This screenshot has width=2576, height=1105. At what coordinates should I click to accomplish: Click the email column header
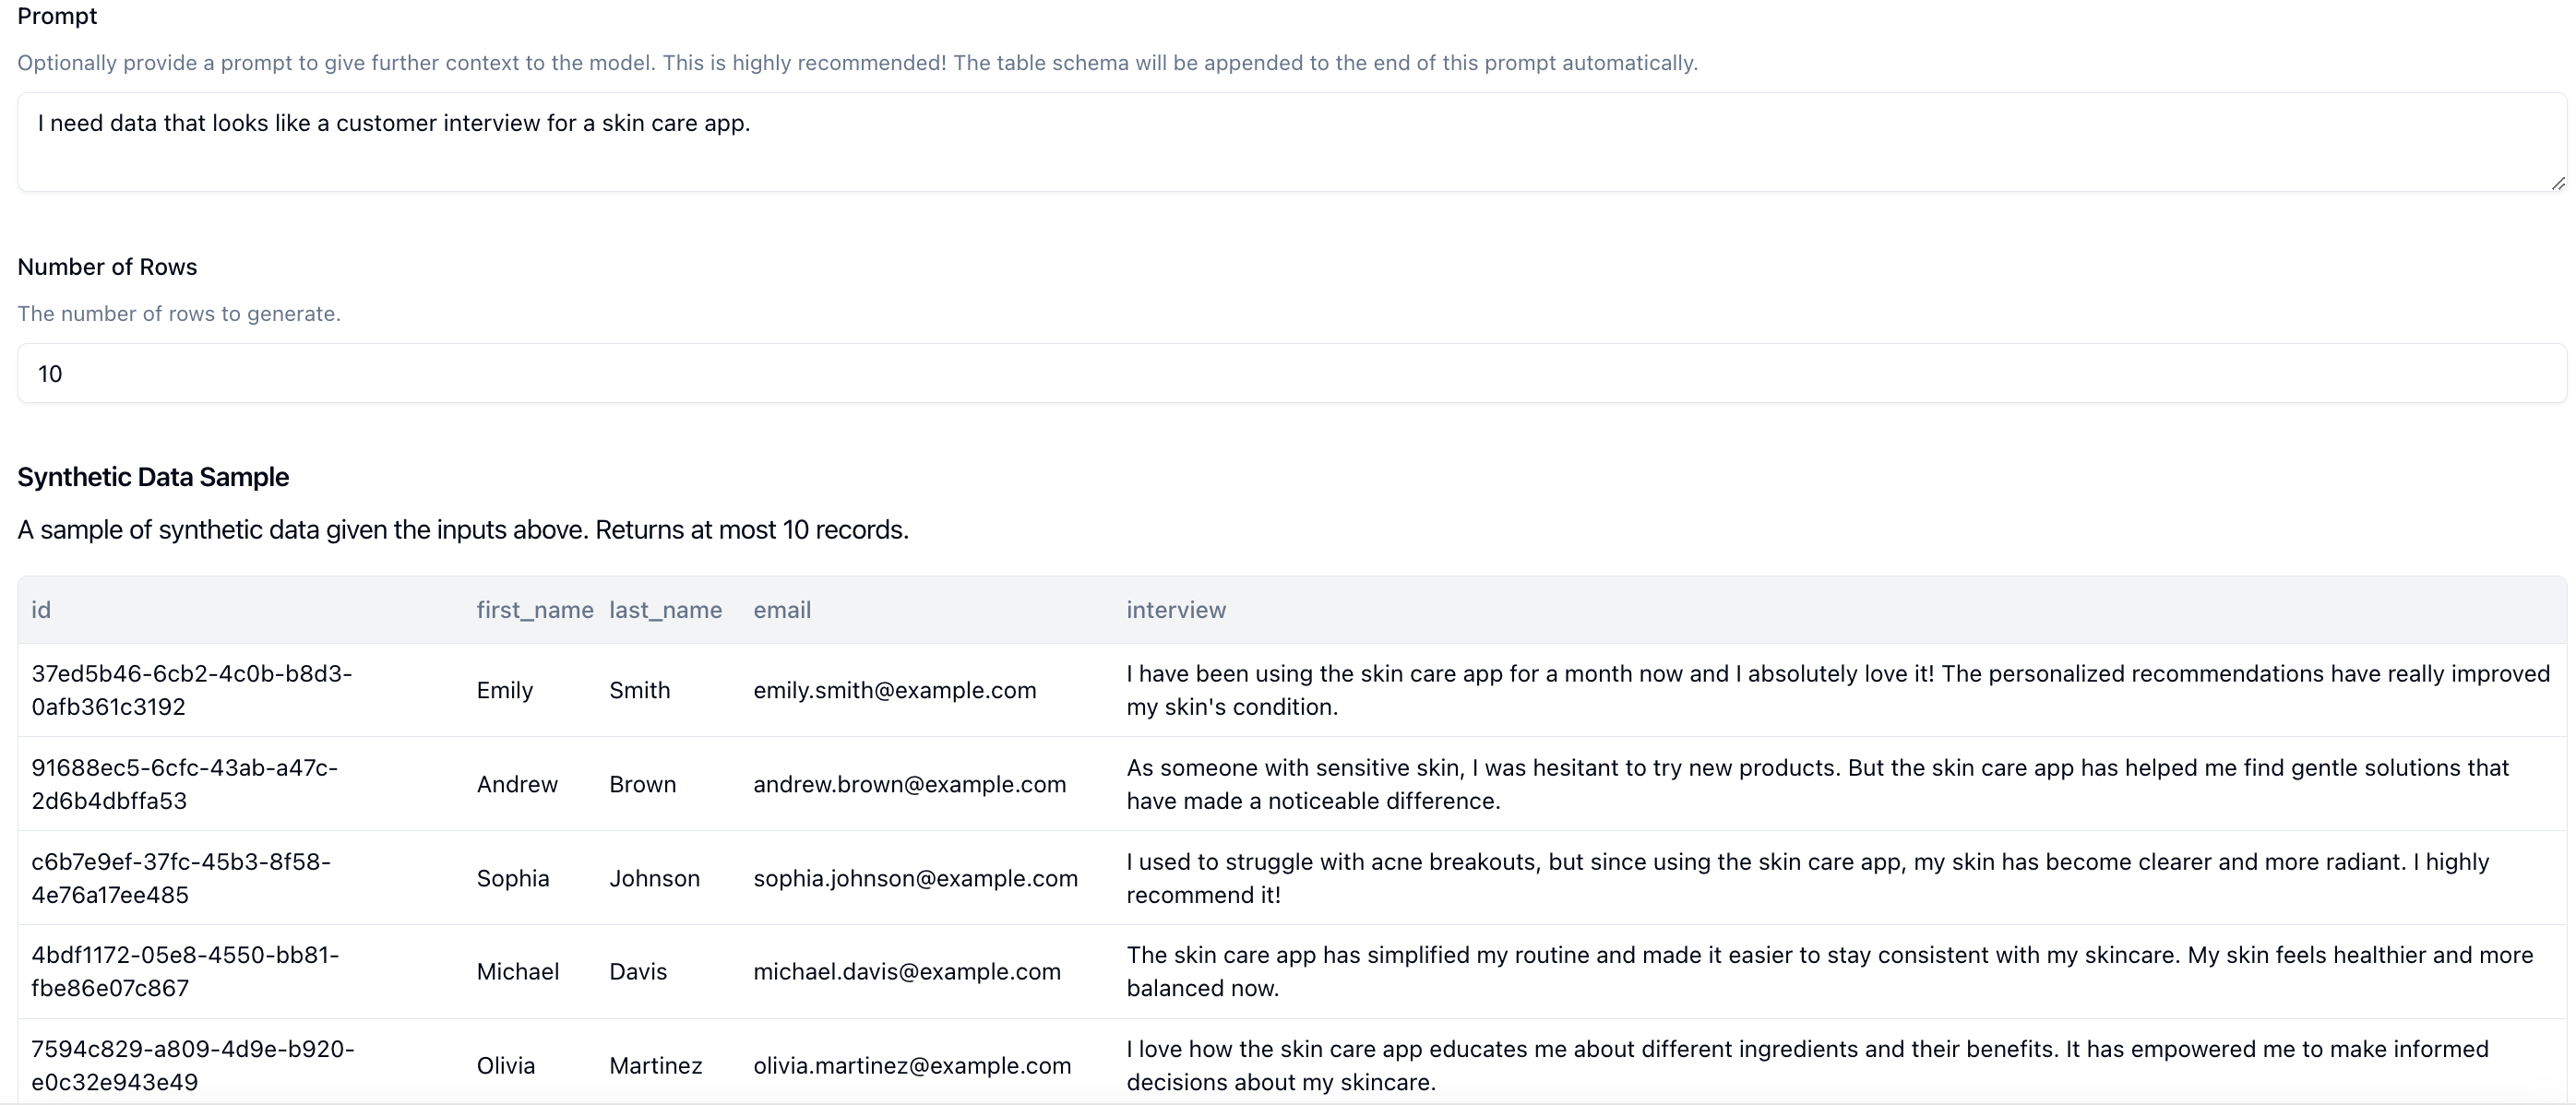click(x=782, y=610)
